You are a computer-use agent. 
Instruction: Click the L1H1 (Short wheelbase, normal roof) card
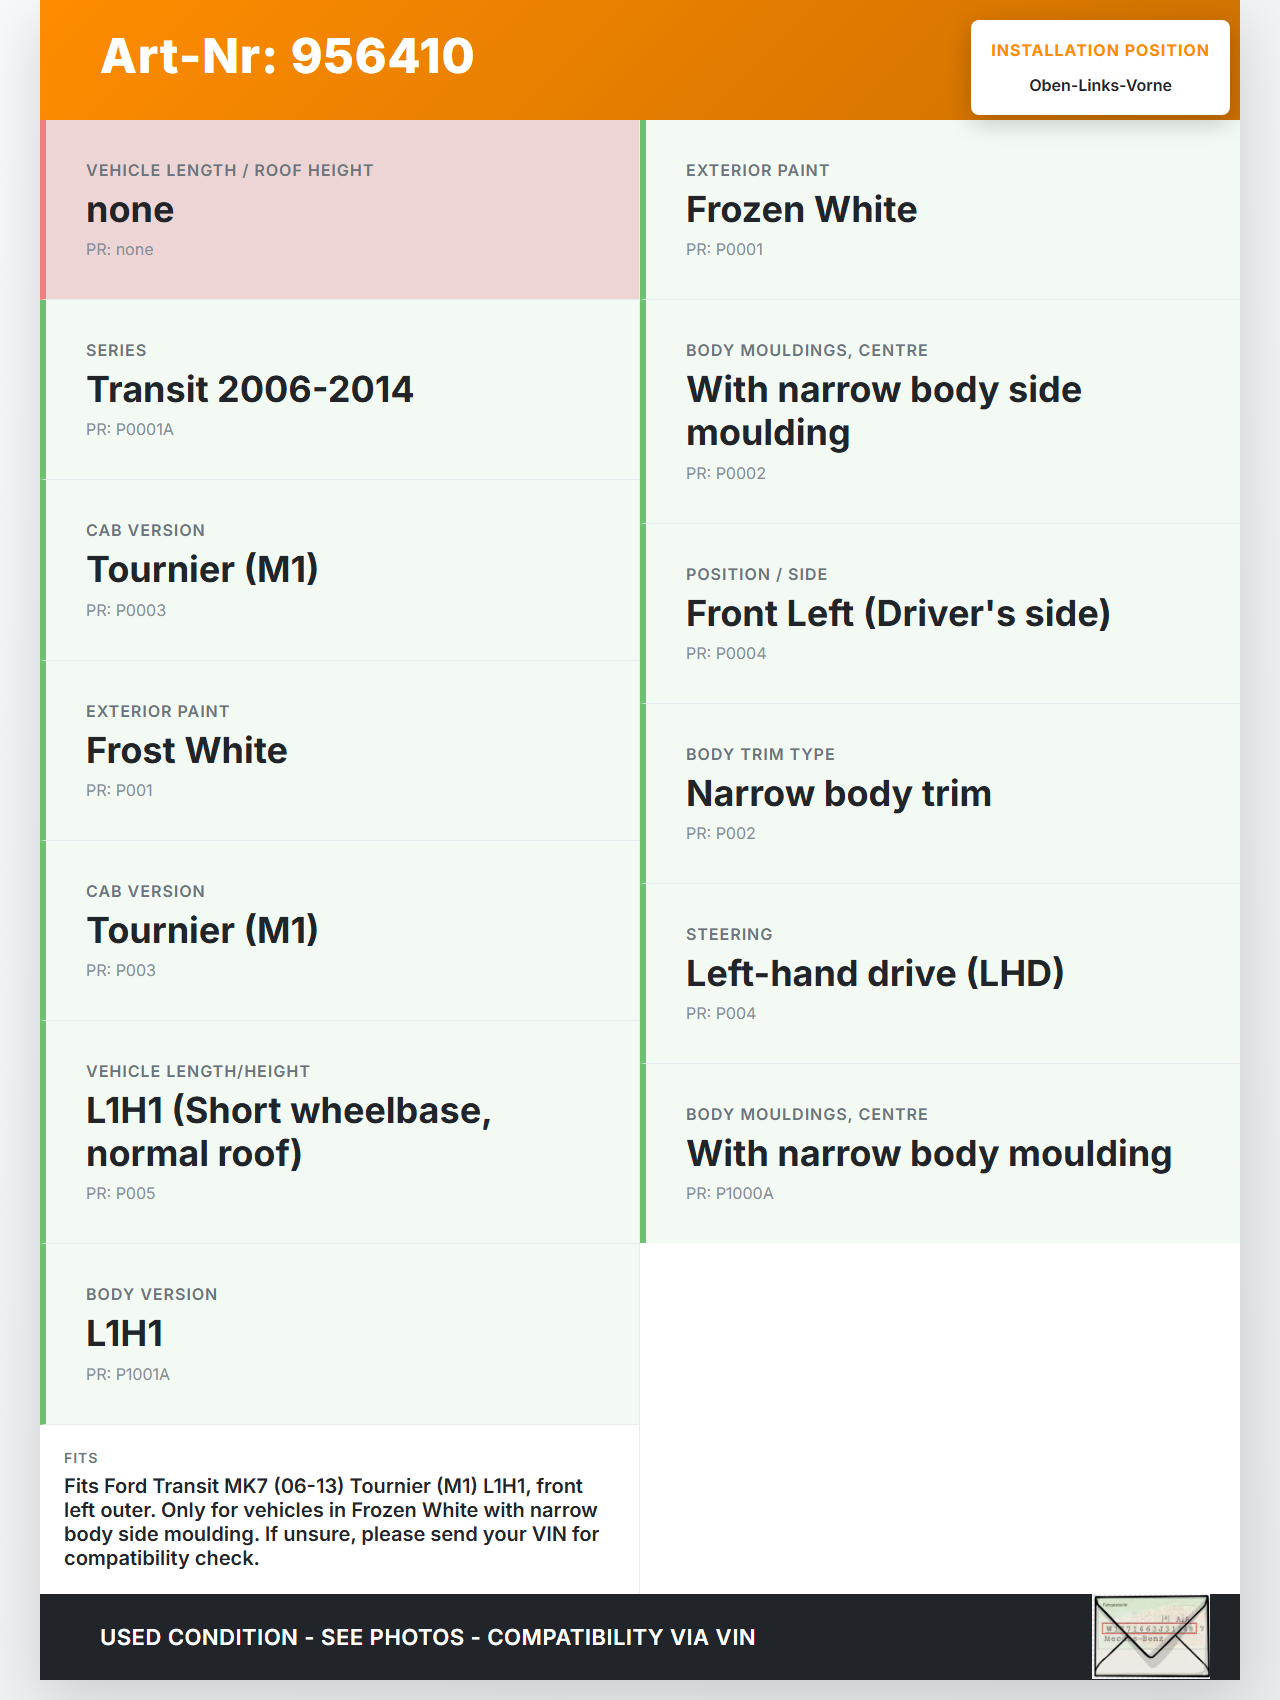342,1132
